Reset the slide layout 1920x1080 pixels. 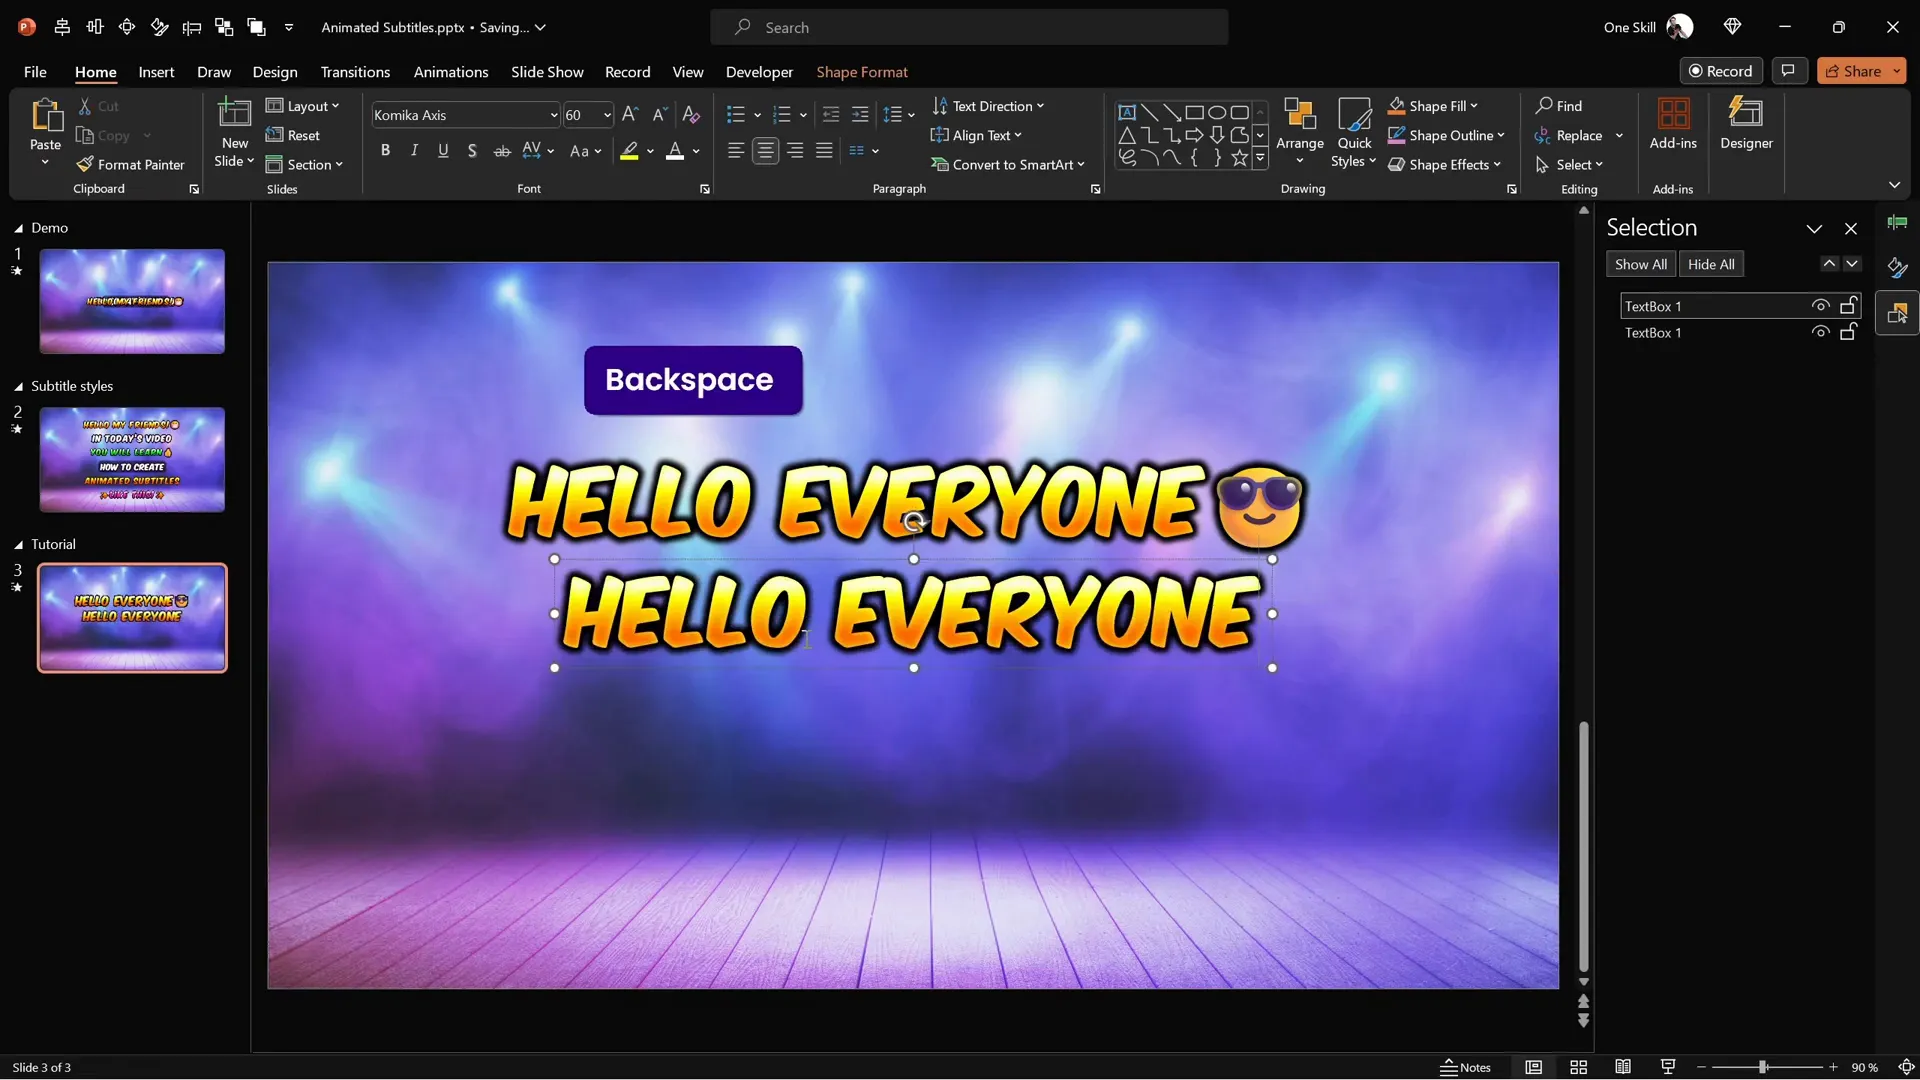click(x=293, y=135)
